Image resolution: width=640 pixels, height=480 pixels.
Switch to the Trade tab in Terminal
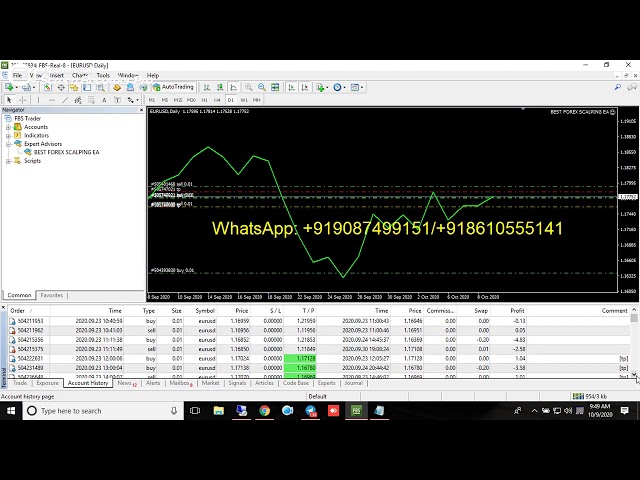[x=21, y=383]
